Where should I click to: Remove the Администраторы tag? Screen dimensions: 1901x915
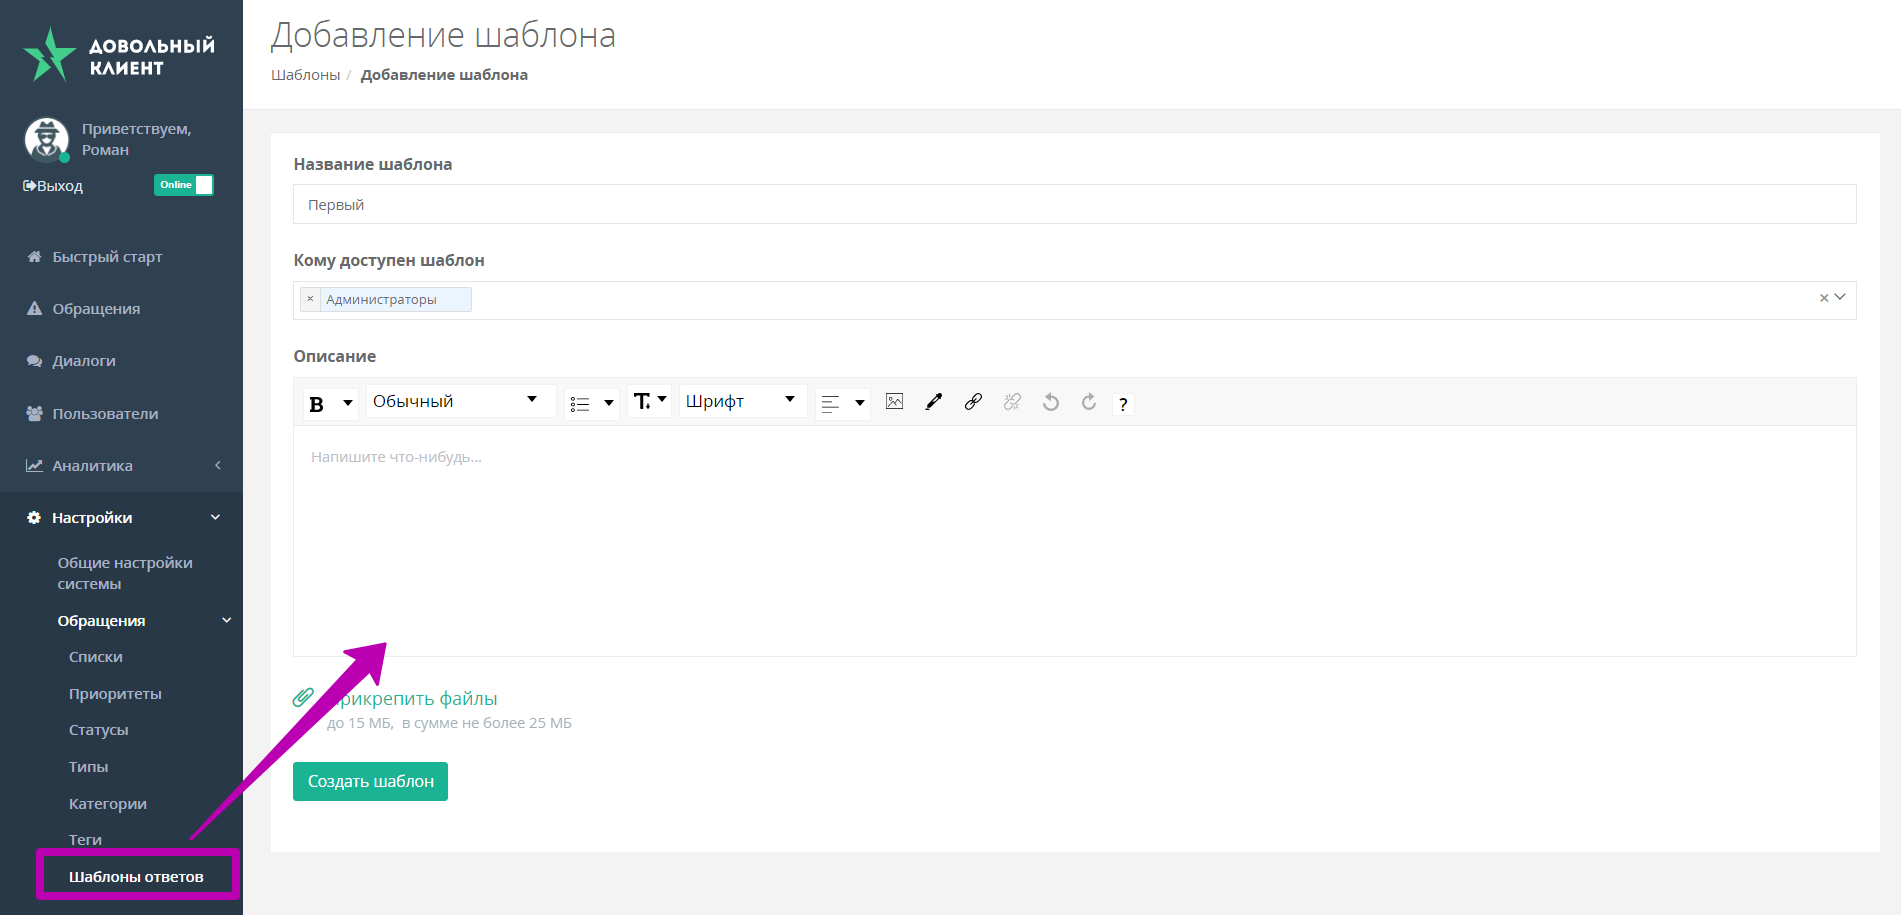point(310,299)
